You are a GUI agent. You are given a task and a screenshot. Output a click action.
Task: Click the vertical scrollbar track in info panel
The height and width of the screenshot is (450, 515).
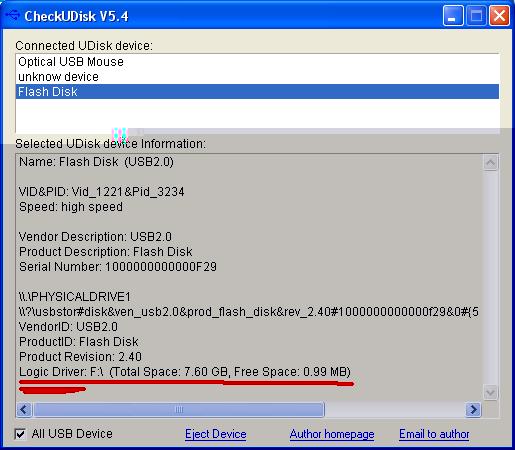491,277
